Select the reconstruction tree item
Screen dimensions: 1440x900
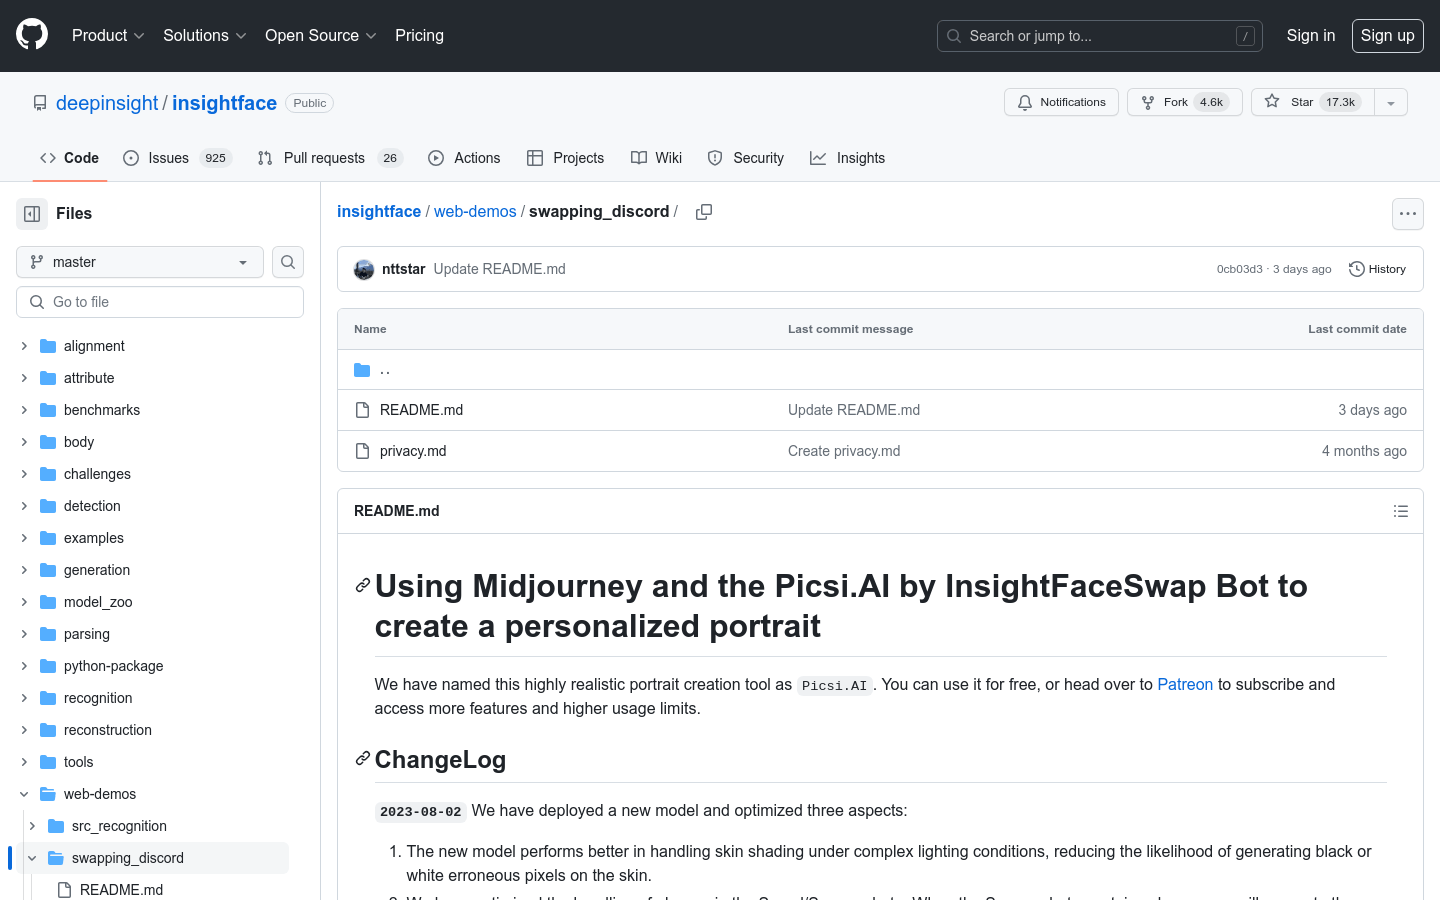[108, 730]
